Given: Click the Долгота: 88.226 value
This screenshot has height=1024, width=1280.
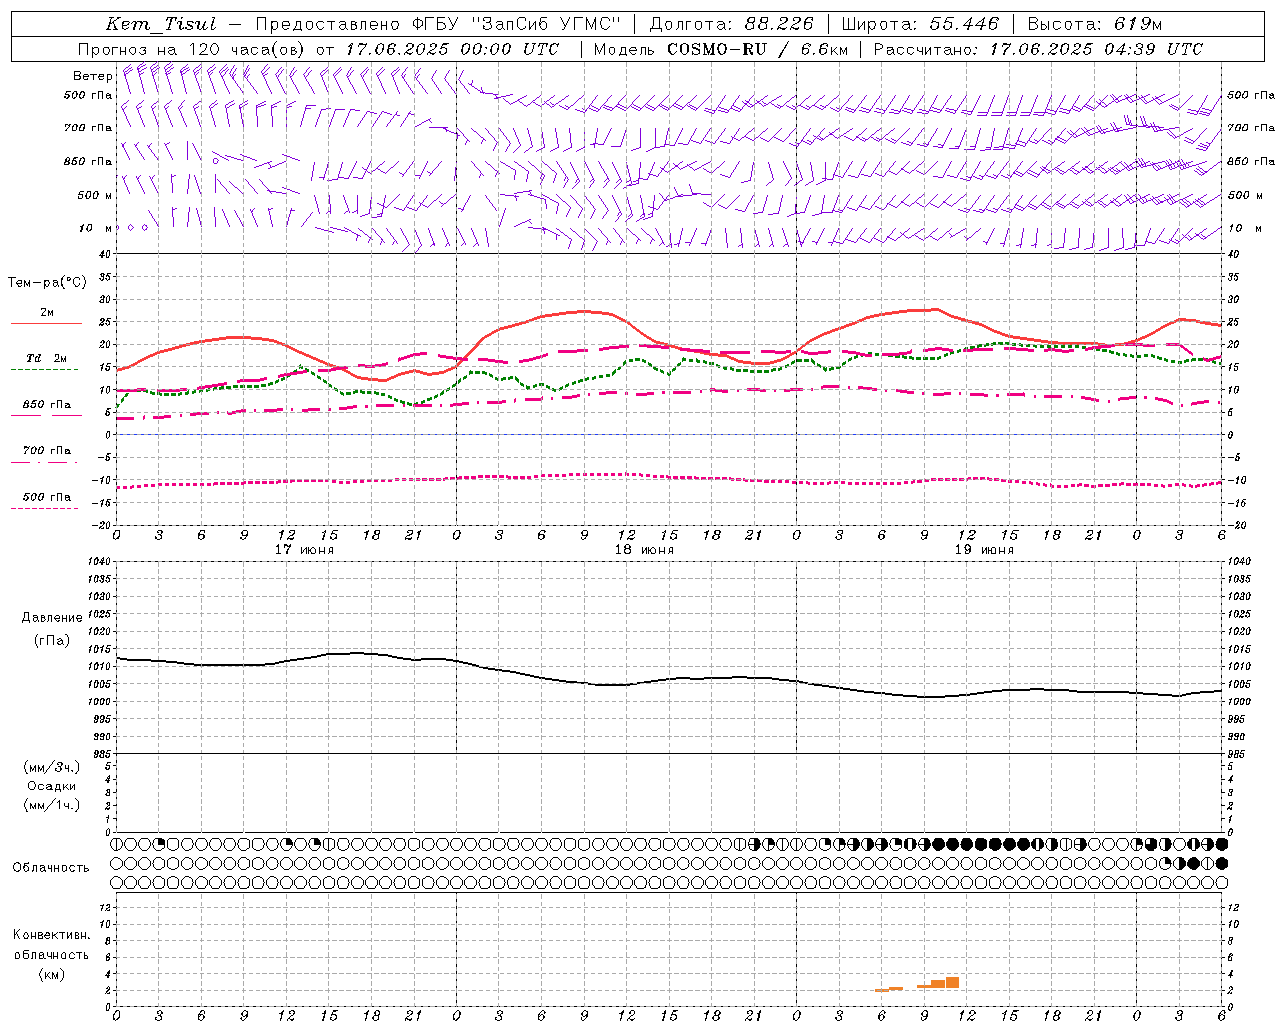Looking at the screenshot, I should 732,25.
